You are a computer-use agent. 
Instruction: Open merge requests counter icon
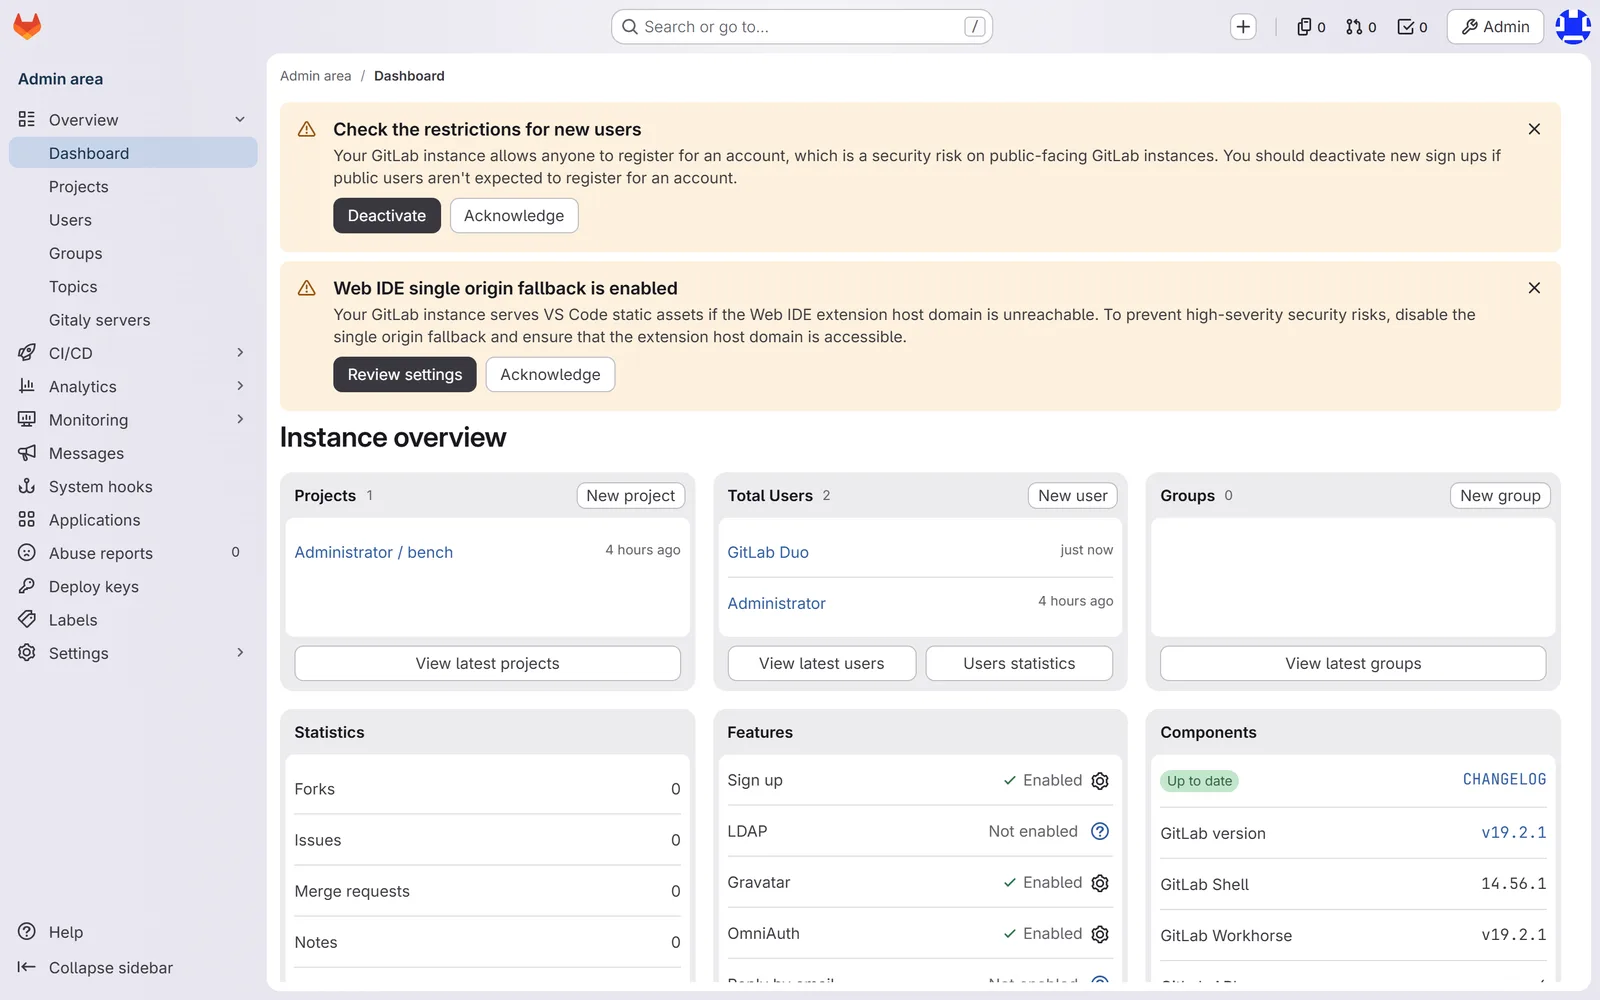tap(1361, 27)
